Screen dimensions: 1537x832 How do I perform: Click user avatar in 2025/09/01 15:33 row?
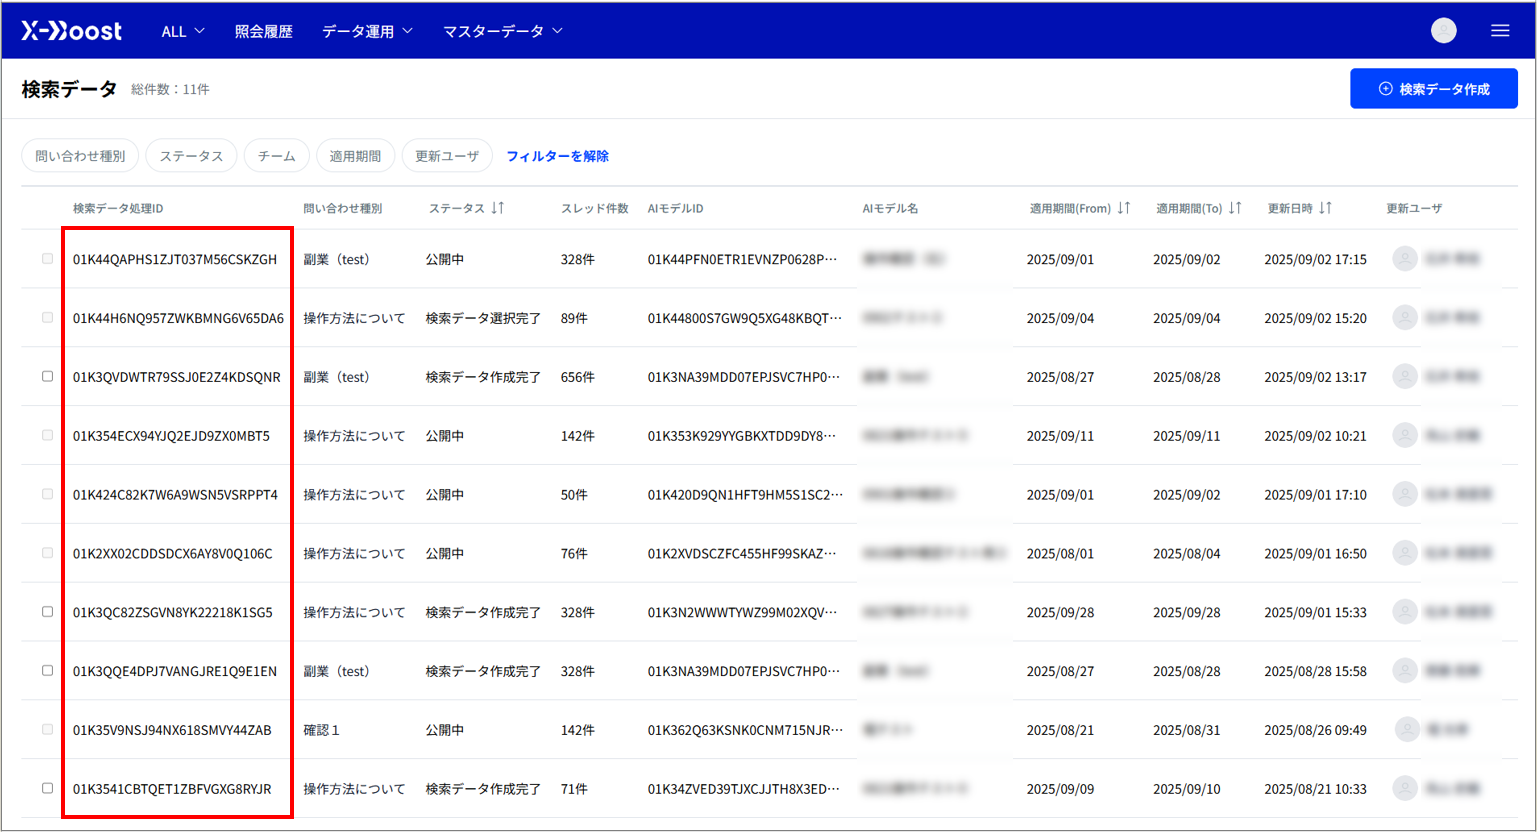(1405, 612)
